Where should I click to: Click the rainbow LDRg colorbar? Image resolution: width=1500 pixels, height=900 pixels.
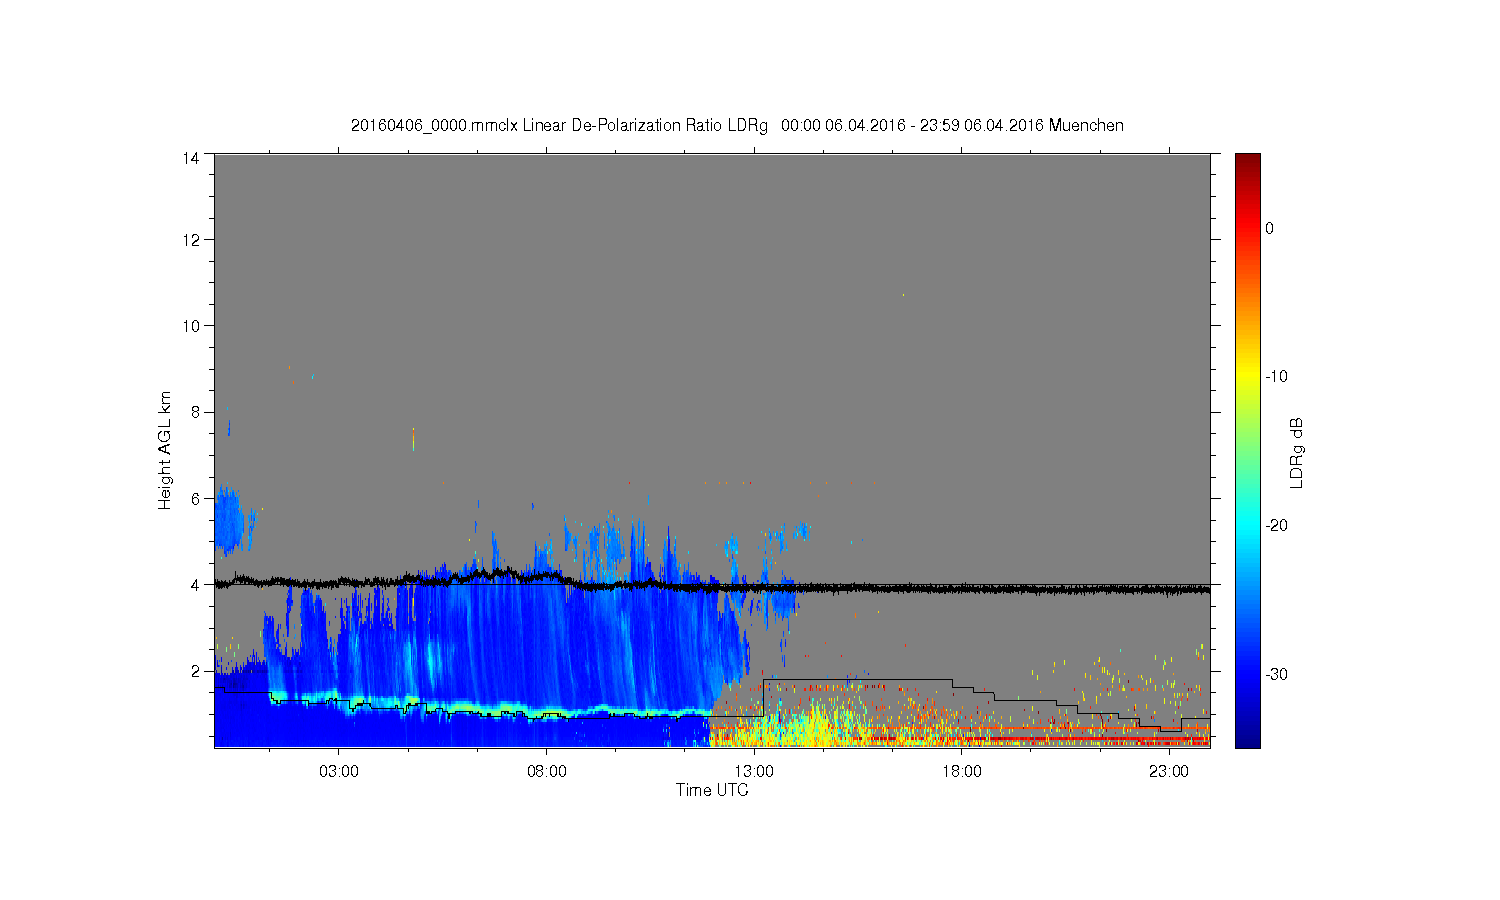1247,450
